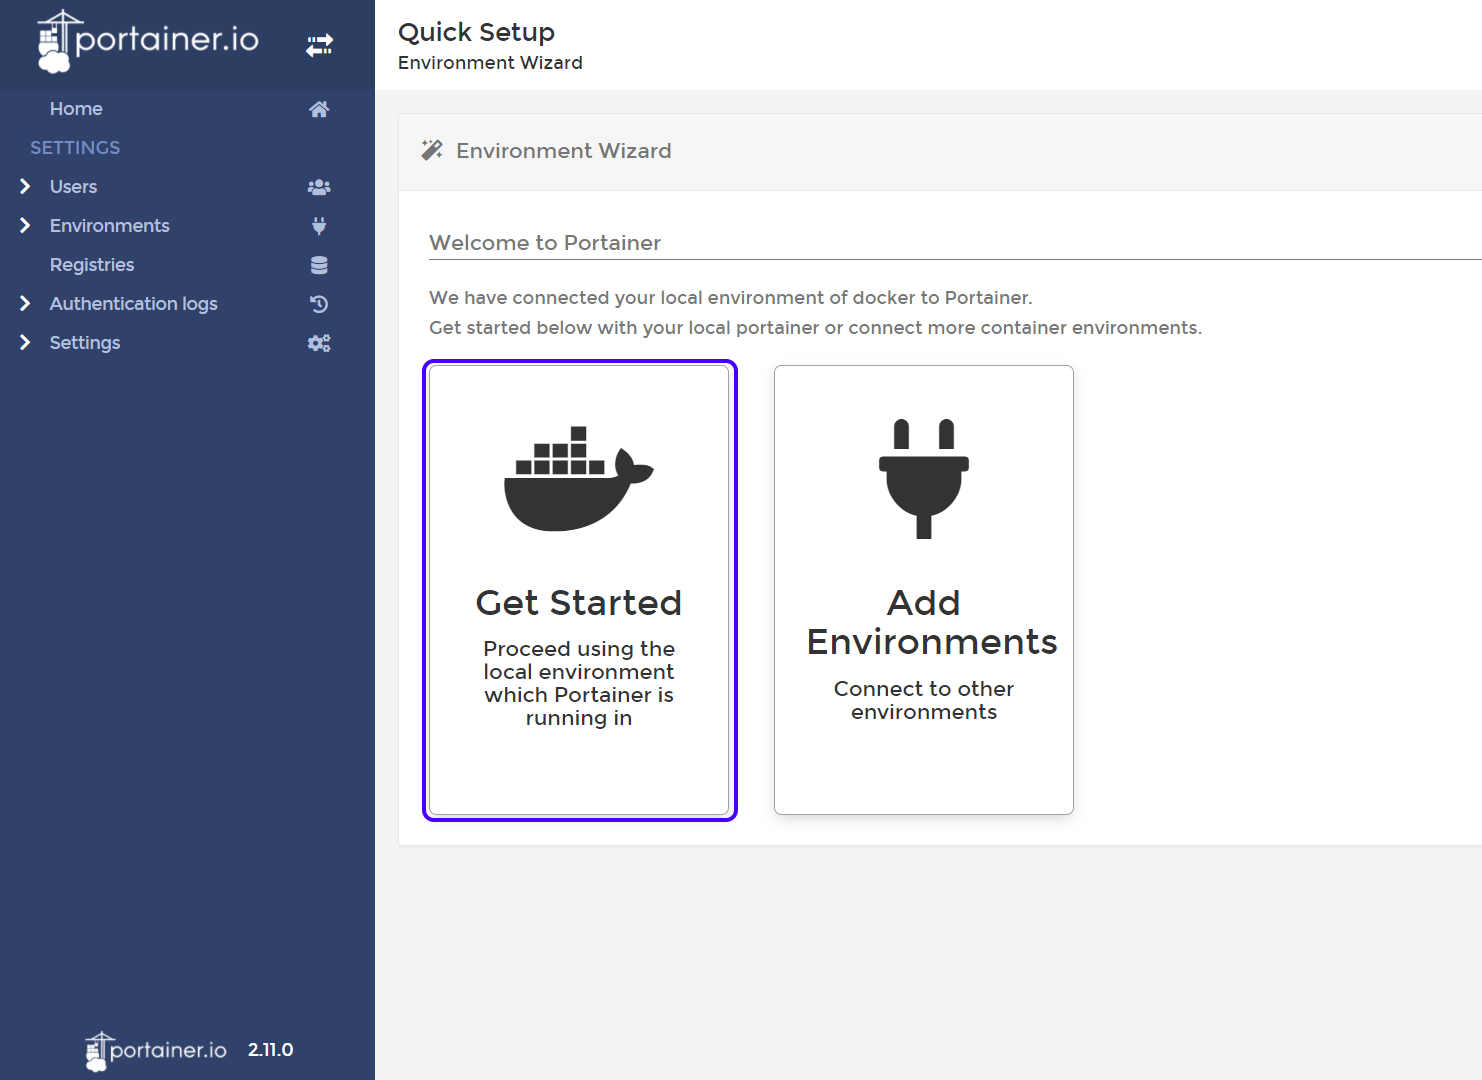Screen dimensions: 1482x1080
Task: Click the Environments plug icon in sidebar
Action: (x=319, y=226)
